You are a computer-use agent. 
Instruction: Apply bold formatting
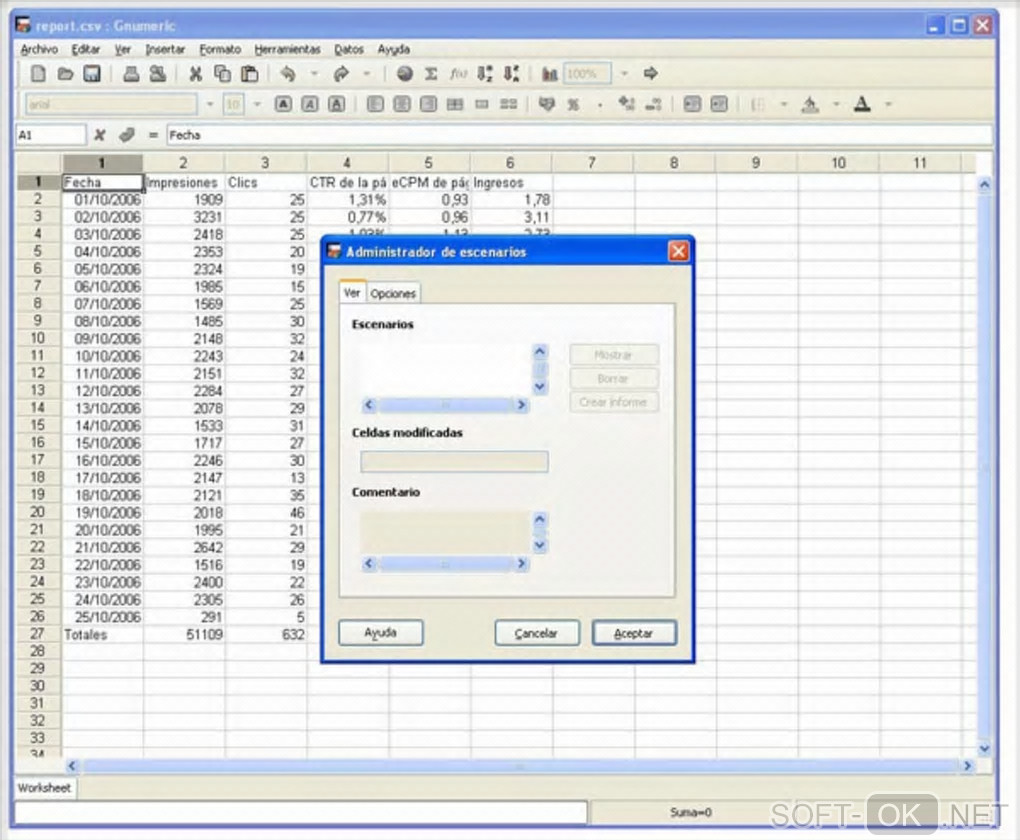(x=283, y=104)
